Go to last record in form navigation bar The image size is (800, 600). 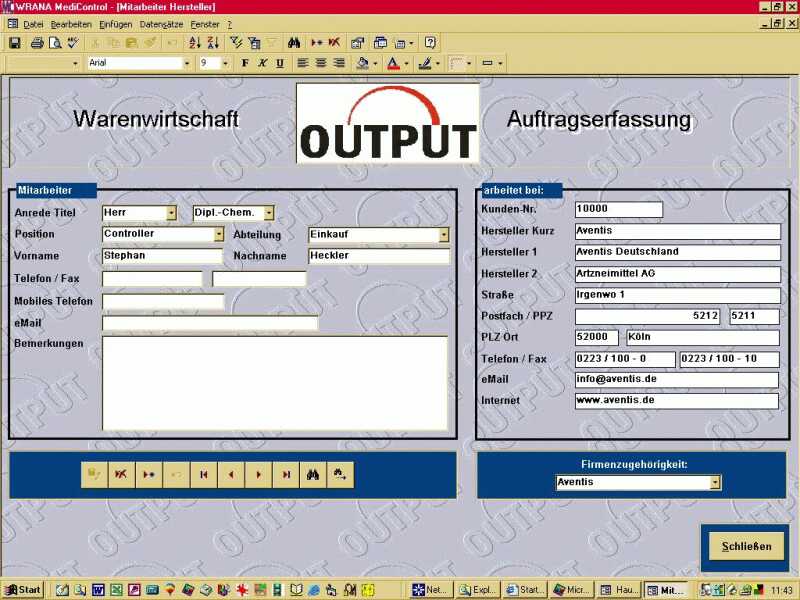(x=286, y=475)
